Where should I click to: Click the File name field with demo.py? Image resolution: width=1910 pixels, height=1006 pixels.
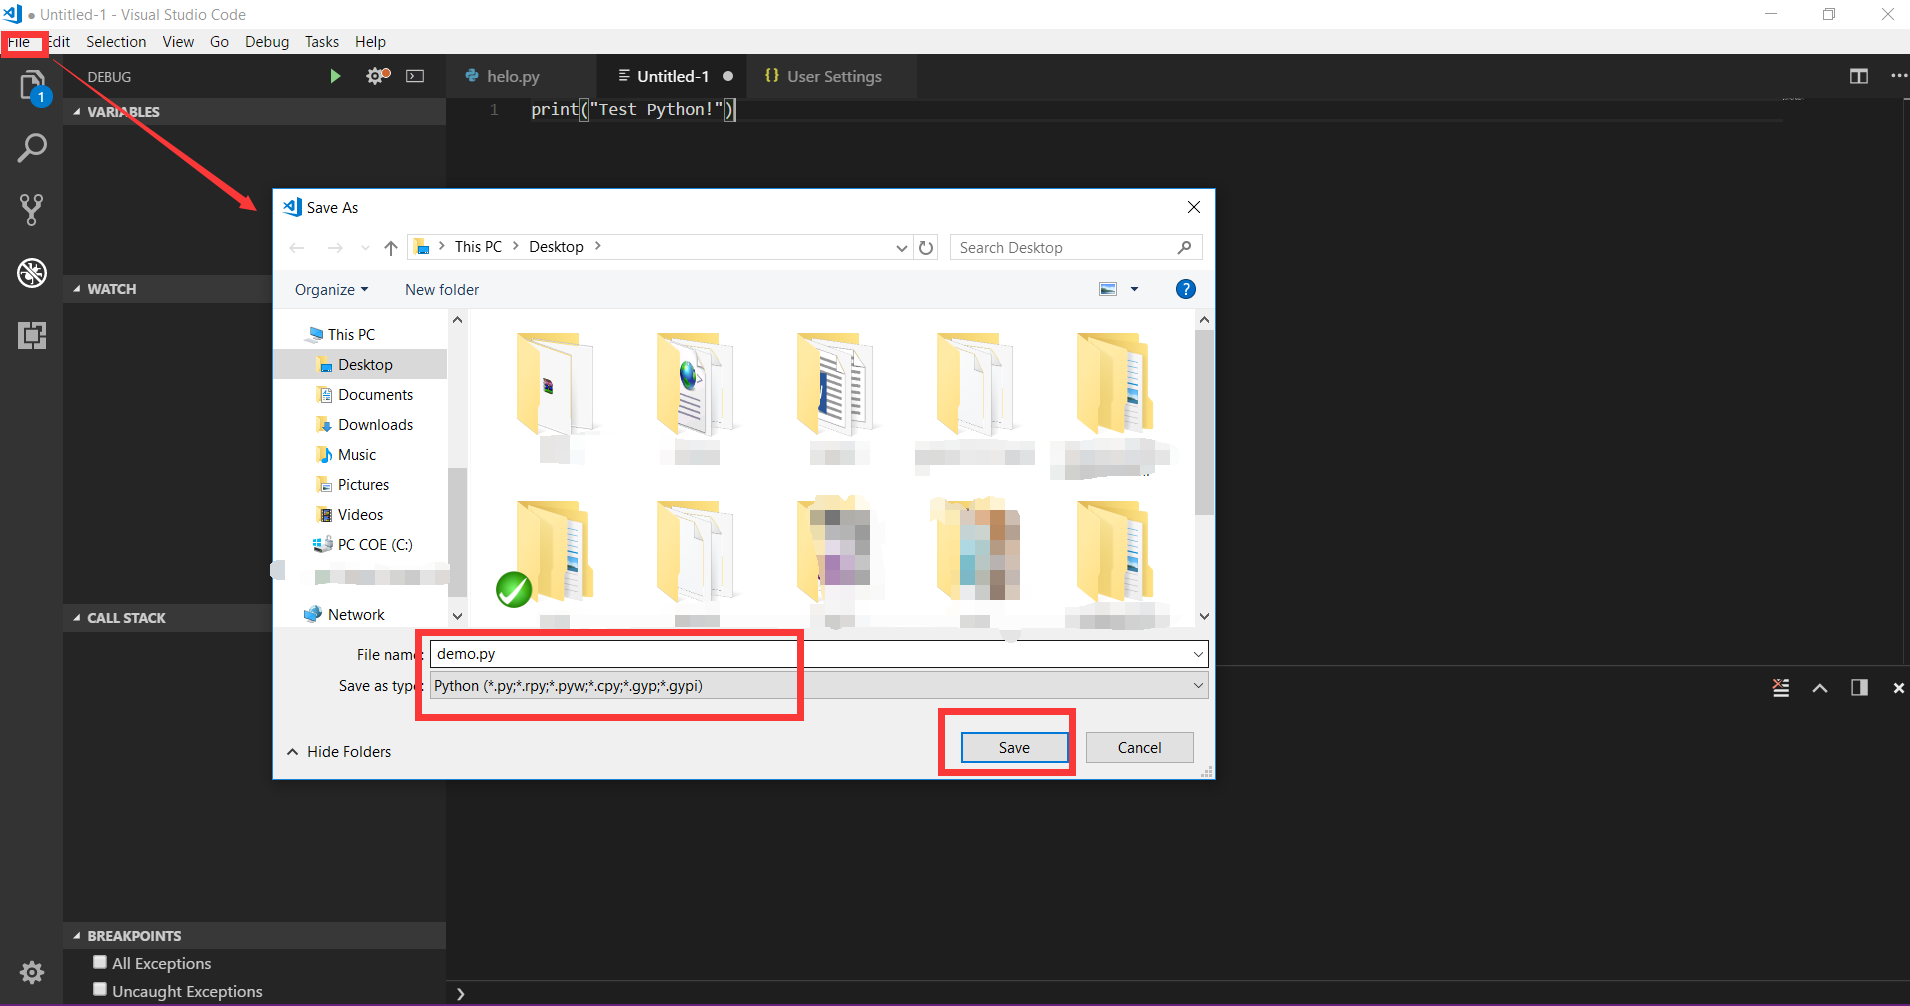(819, 654)
